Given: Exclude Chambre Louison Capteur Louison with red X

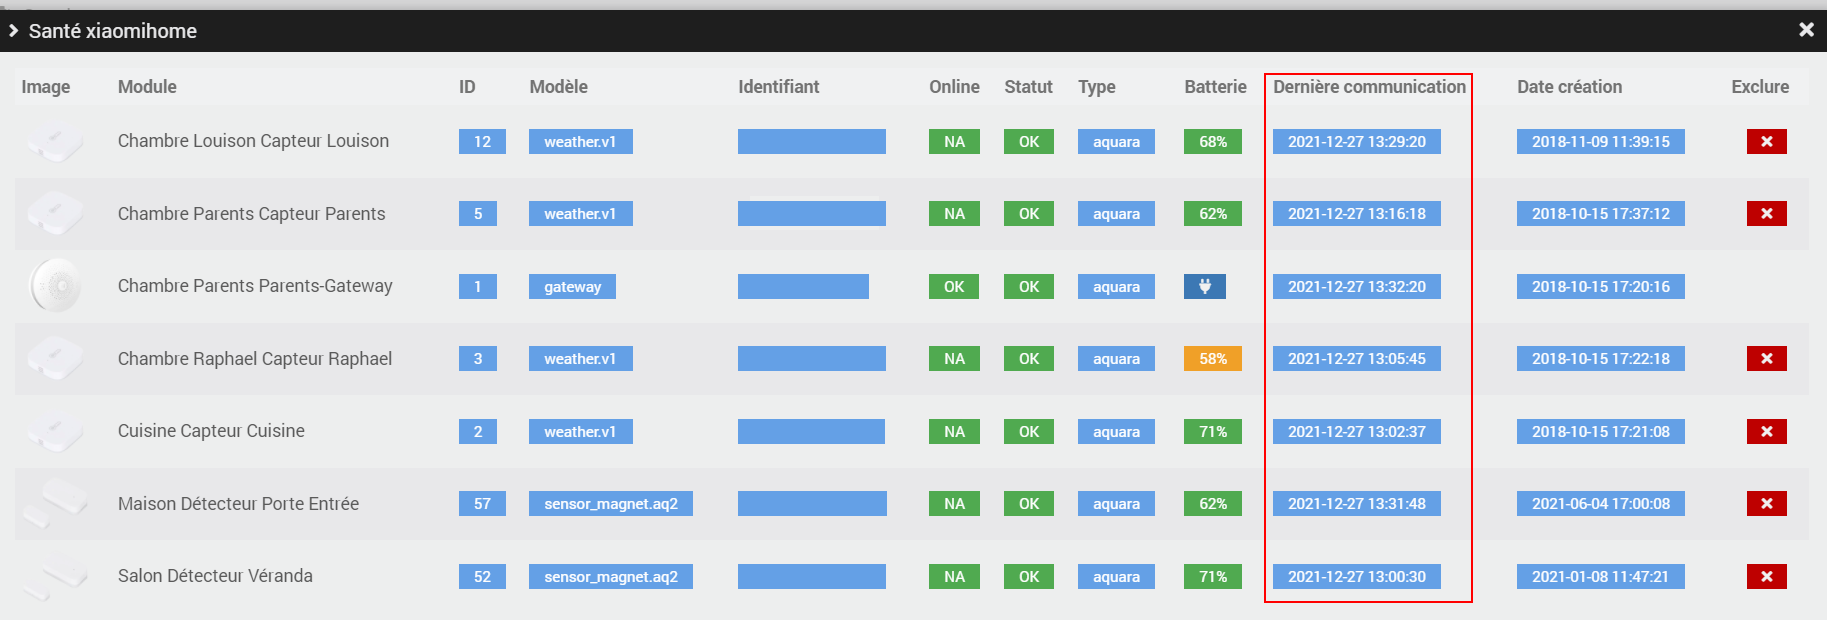Looking at the screenshot, I should (1766, 142).
